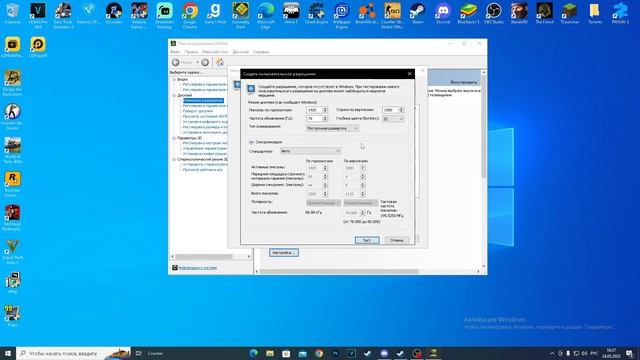
Task: Launch Garry's Mod from desktop
Action: pyautogui.click(x=215, y=13)
